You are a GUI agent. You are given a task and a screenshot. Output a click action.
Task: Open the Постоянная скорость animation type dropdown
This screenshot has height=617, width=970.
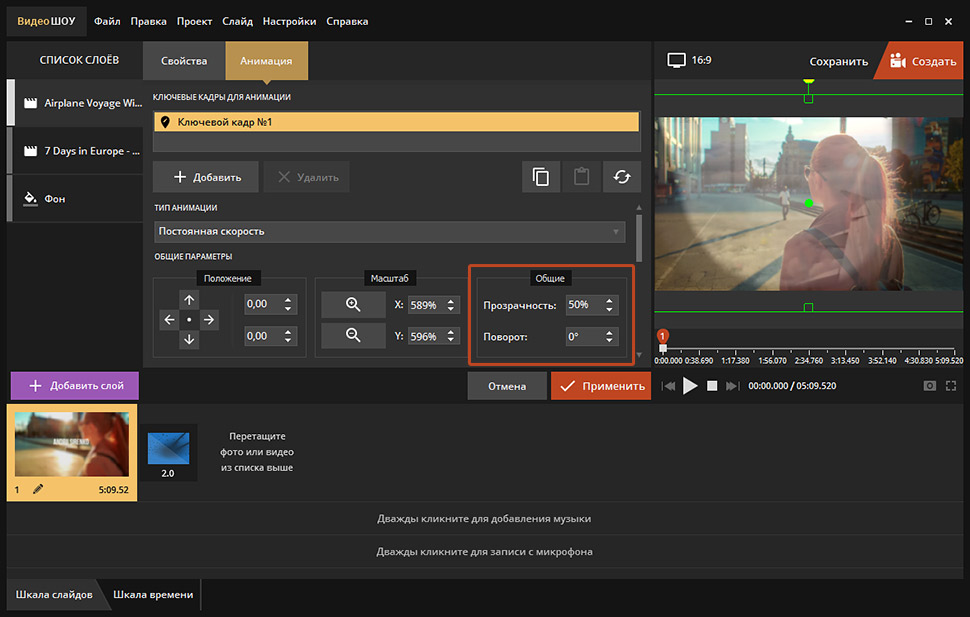coord(389,231)
